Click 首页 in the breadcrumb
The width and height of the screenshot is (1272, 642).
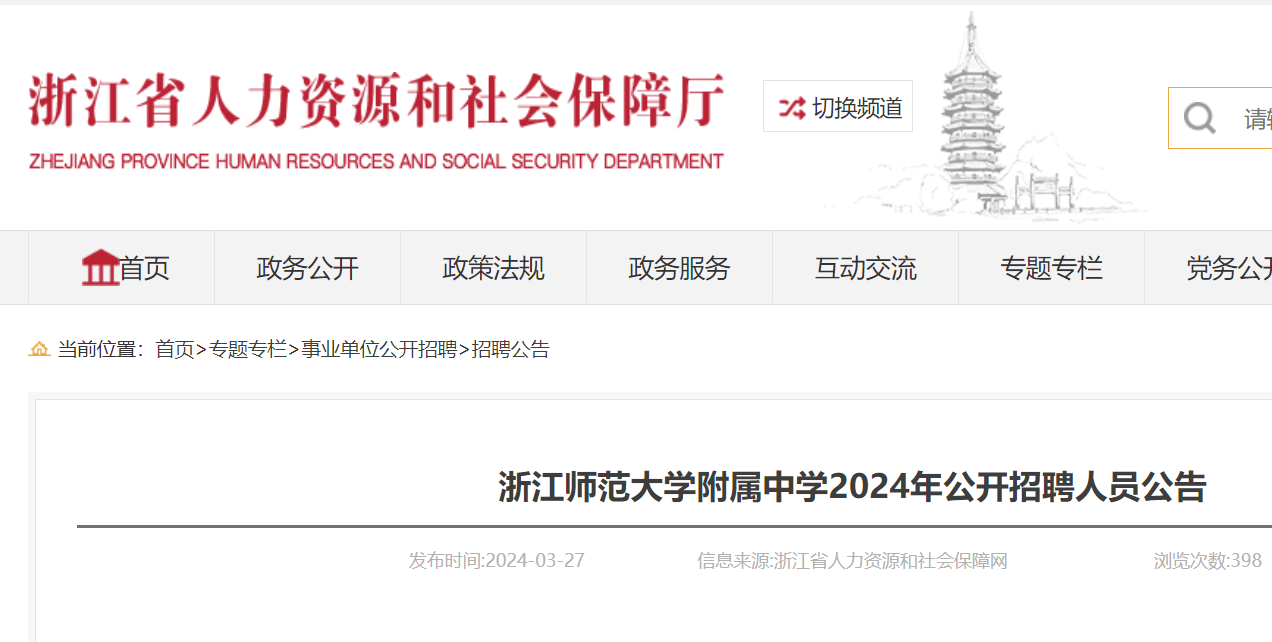click(175, 349)
